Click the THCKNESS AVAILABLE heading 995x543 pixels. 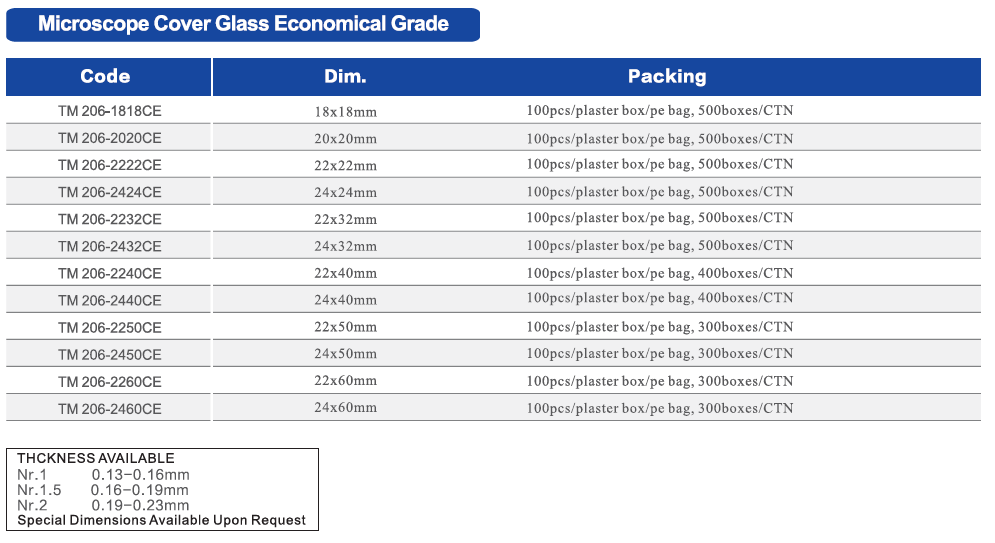[96, 459]
